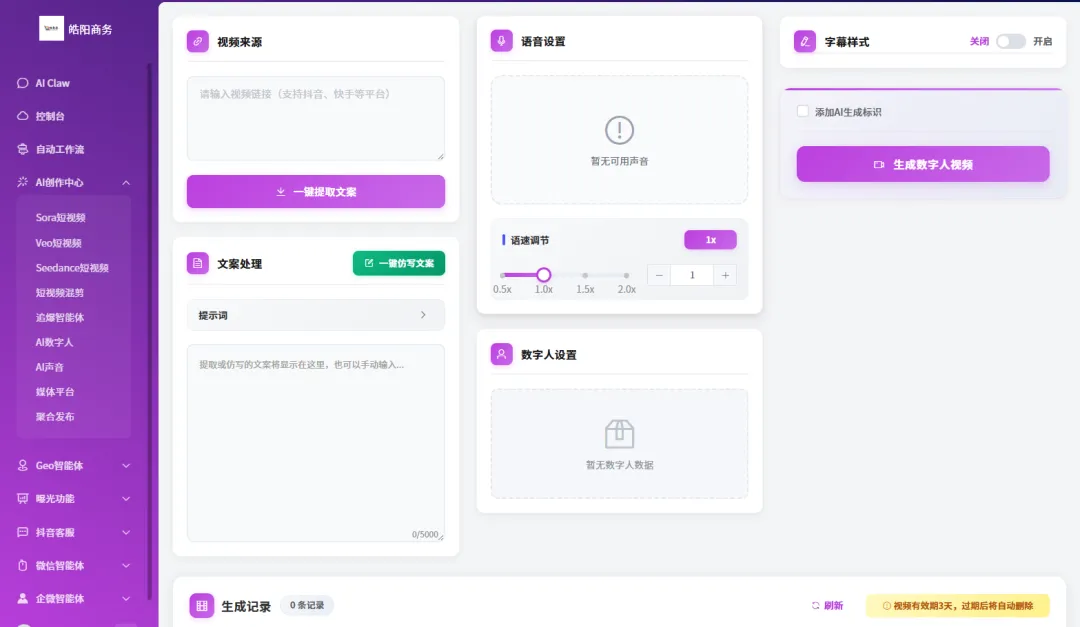This screenshot has height=627, width=1080.
Task: Click the 自动工作流 sidebar icon
Action: click(21, 148)
